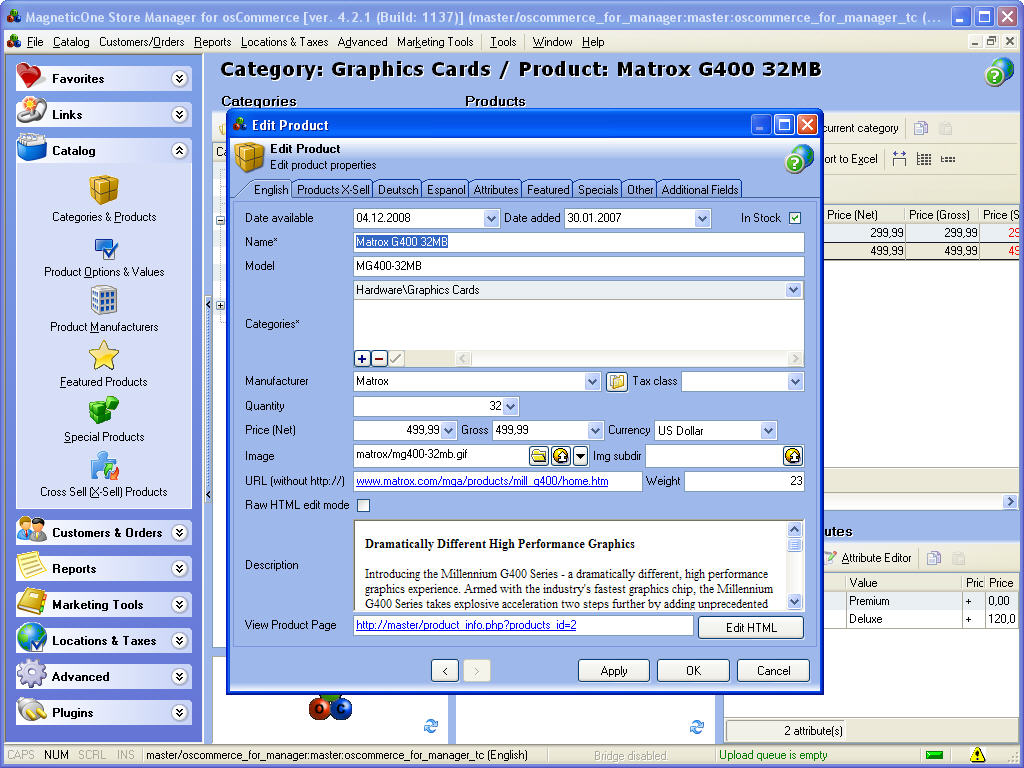Switch to the Products X-Sell tab
The height and width of the screenshot is (768, 1024).
click(333, 190)
